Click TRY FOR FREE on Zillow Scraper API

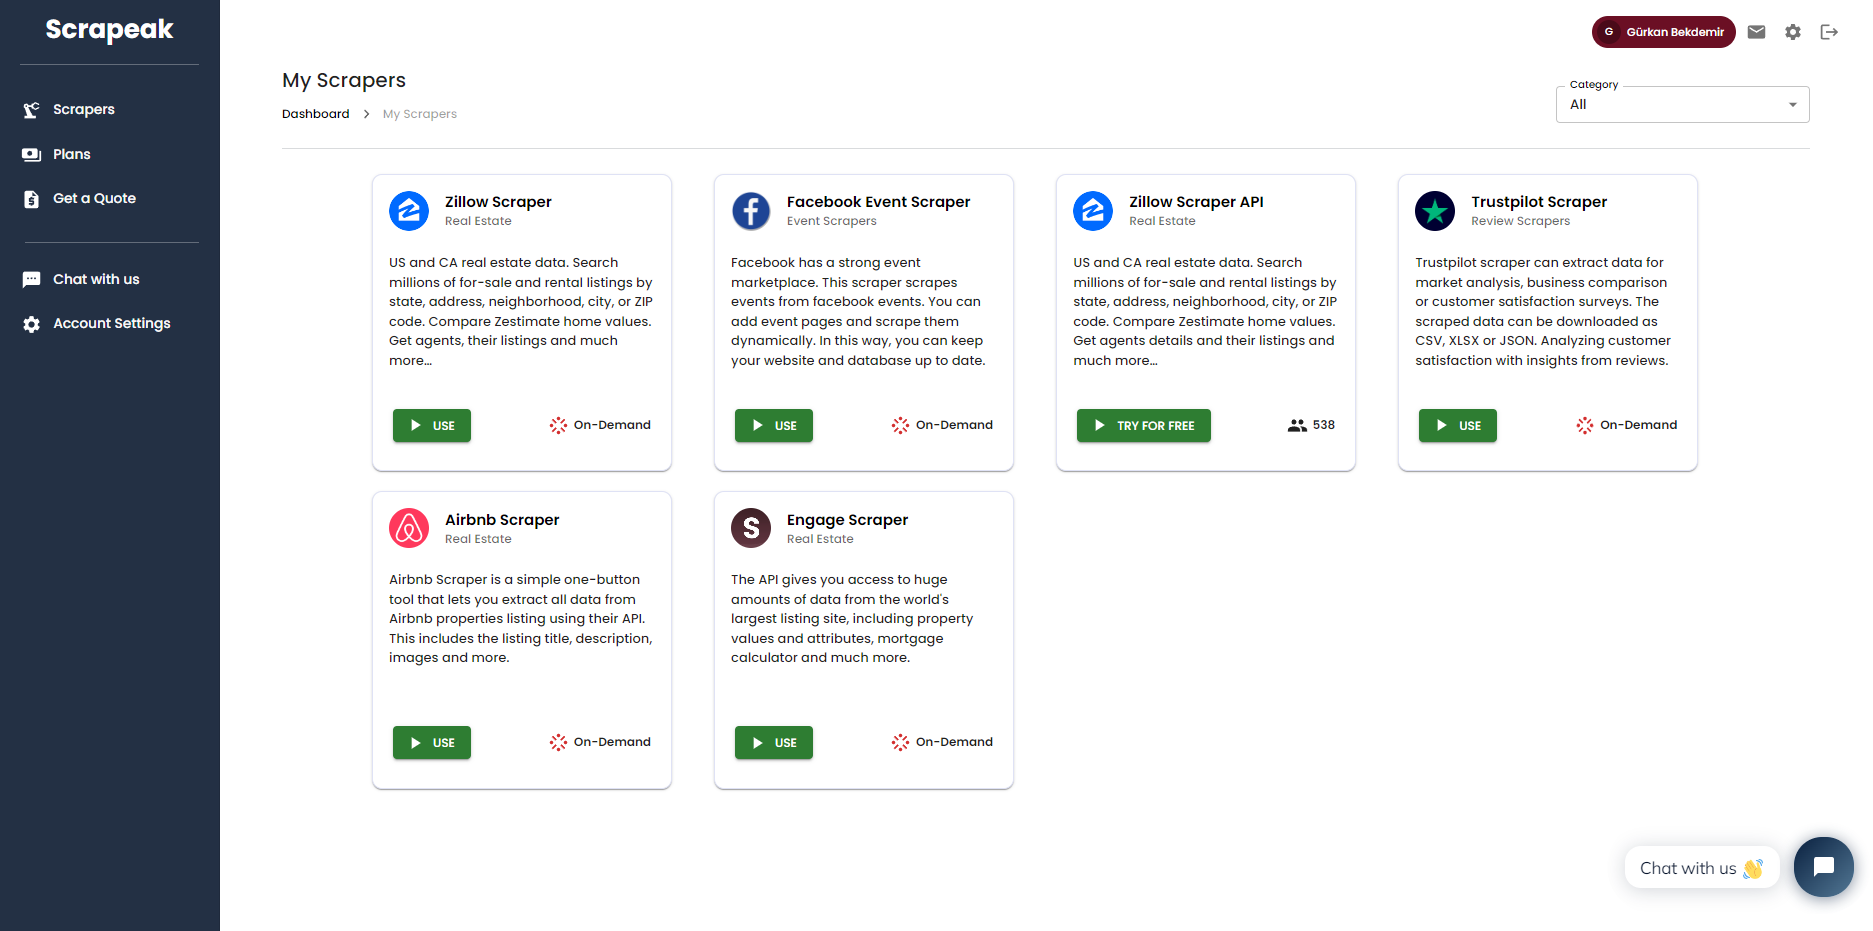tap(1143, 425)
